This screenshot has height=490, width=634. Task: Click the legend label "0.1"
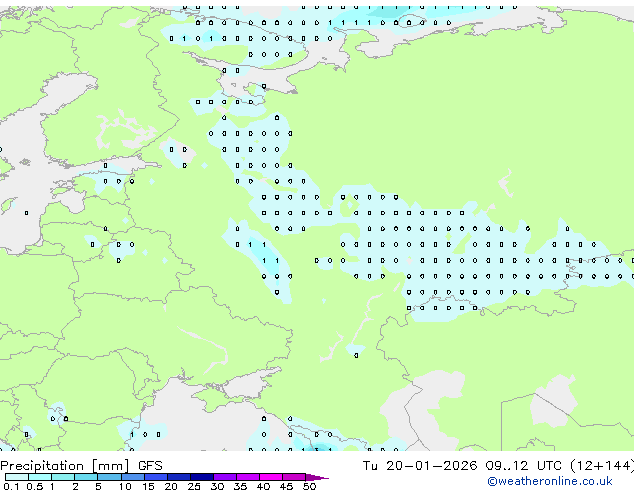11,486
